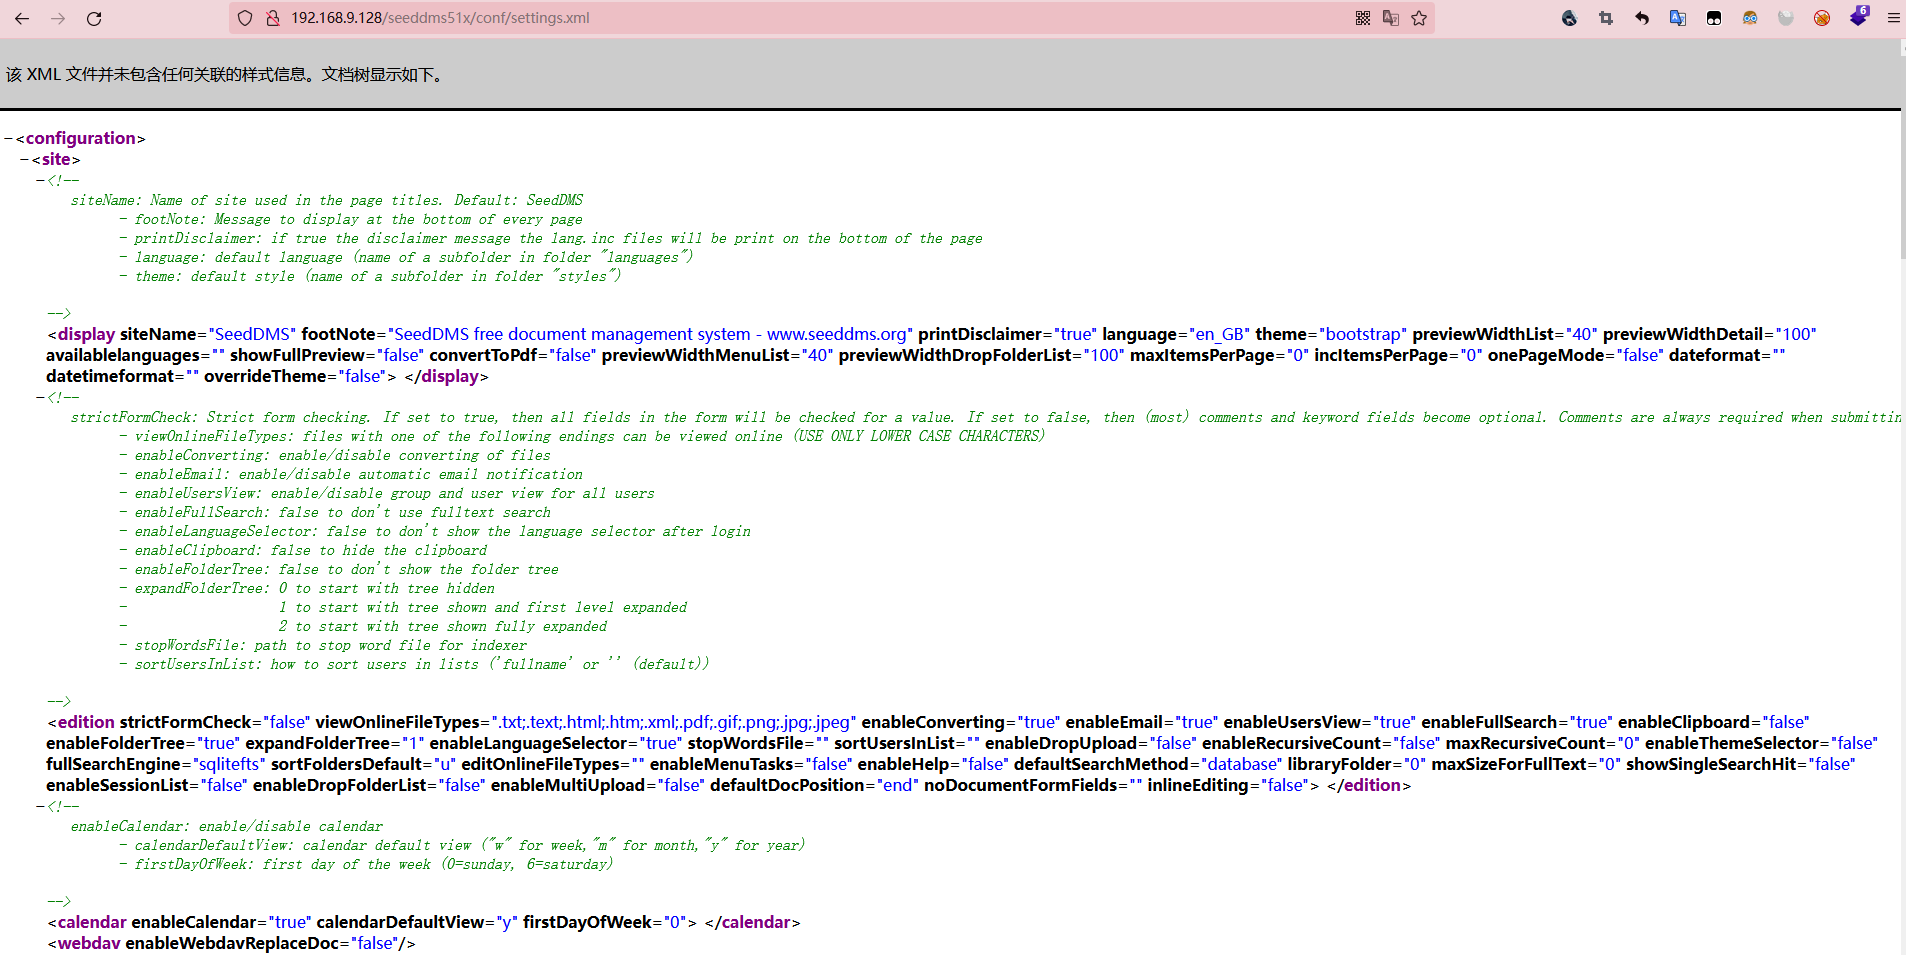Click the comment line starting "printDisclaimer:"
1906x955 pixels.
tap(558, 238)
